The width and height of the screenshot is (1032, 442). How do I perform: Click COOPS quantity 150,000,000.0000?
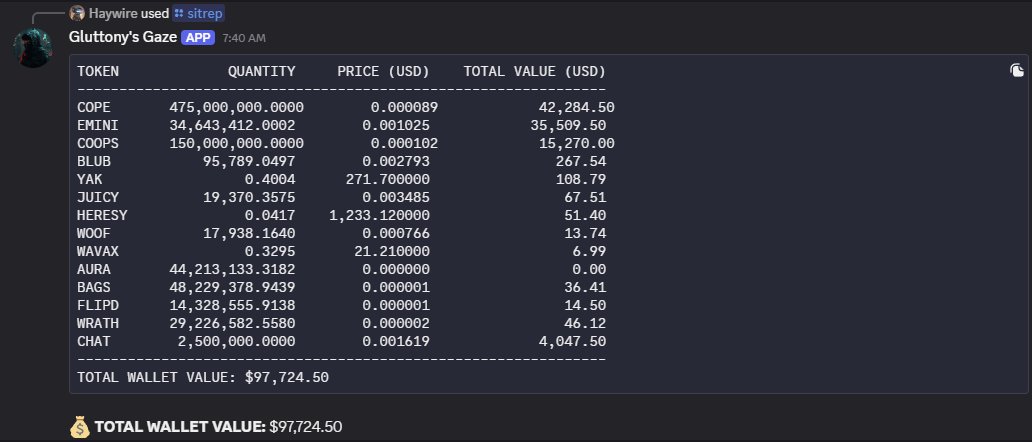236,143
